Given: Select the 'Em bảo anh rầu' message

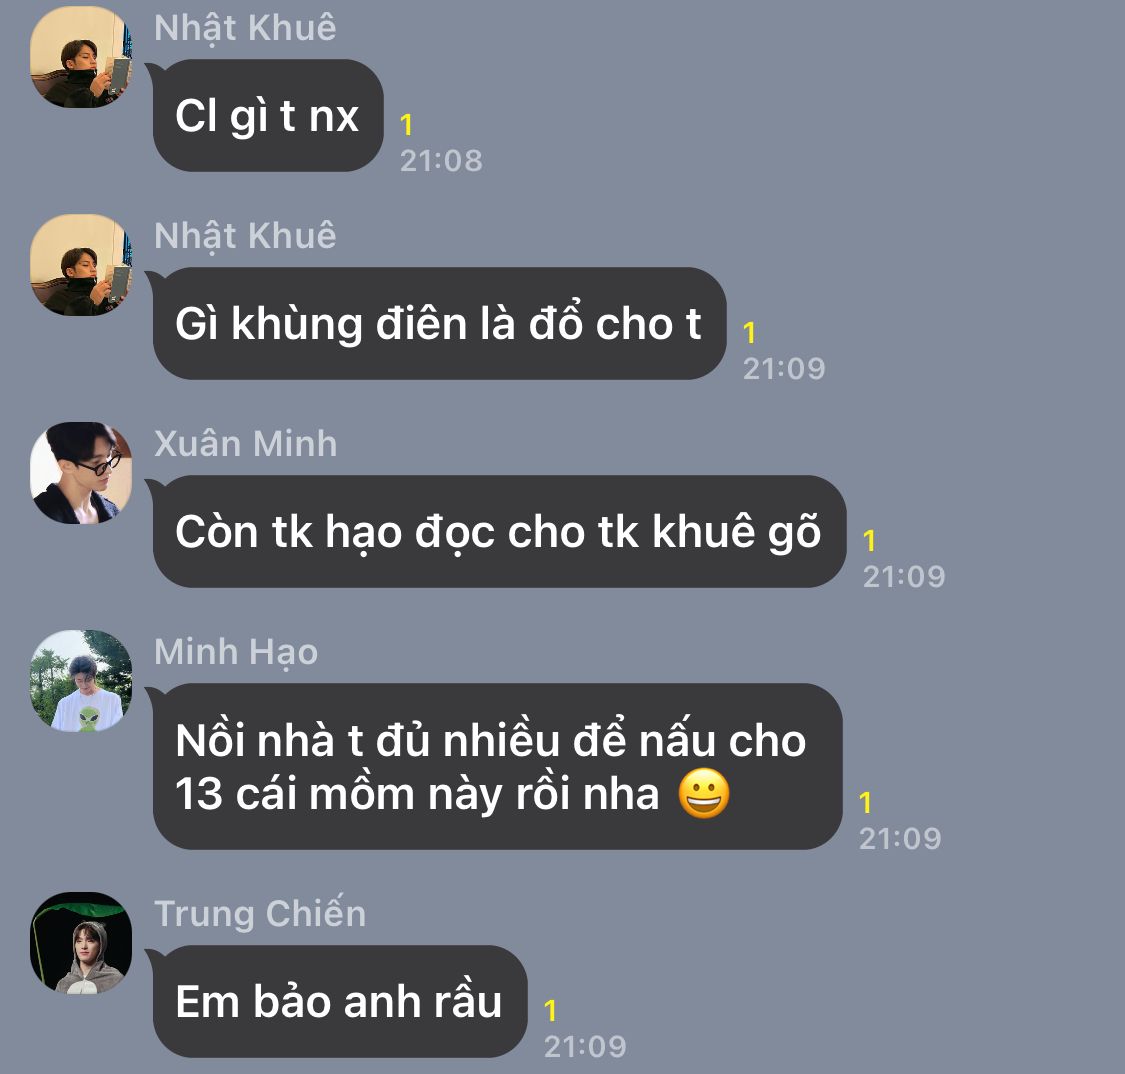Looking at the screenshot, I should (x=338, y=1002).
